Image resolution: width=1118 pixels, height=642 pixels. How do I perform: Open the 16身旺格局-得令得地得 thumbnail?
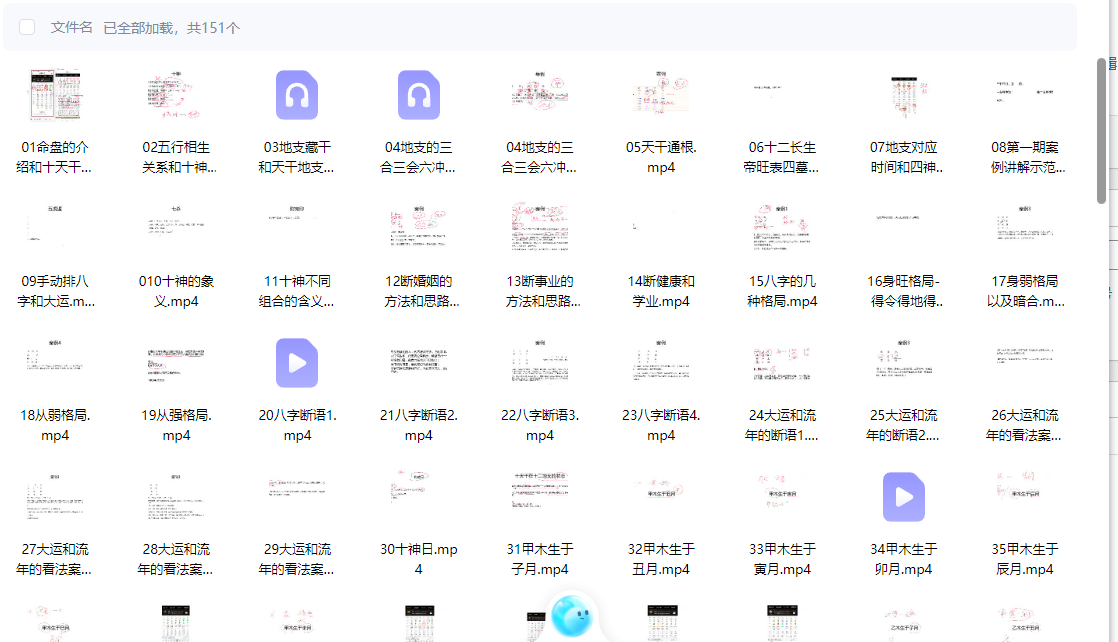903,229
